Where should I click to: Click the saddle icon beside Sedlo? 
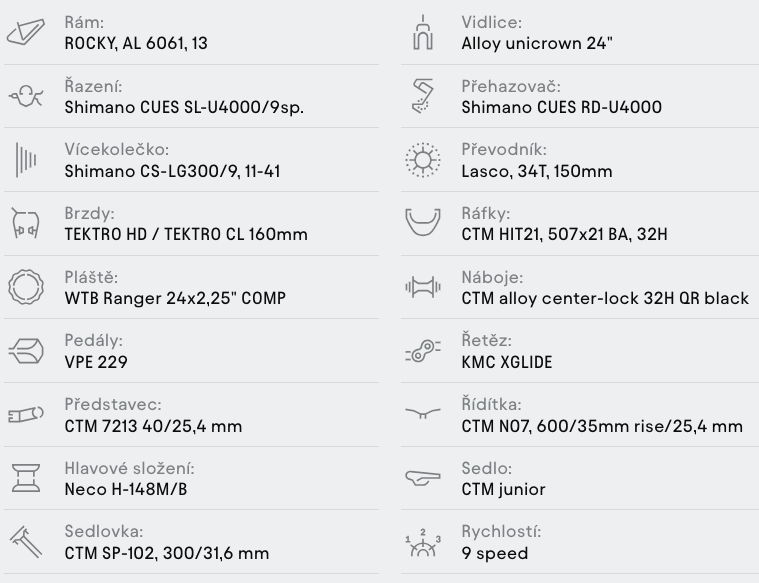coord(423,478)
